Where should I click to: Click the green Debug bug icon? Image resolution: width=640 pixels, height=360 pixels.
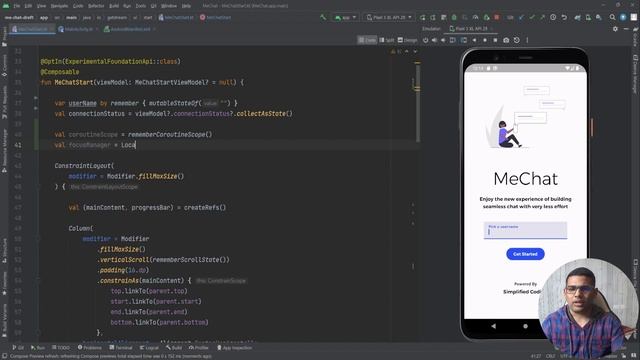tap(454, 18)
